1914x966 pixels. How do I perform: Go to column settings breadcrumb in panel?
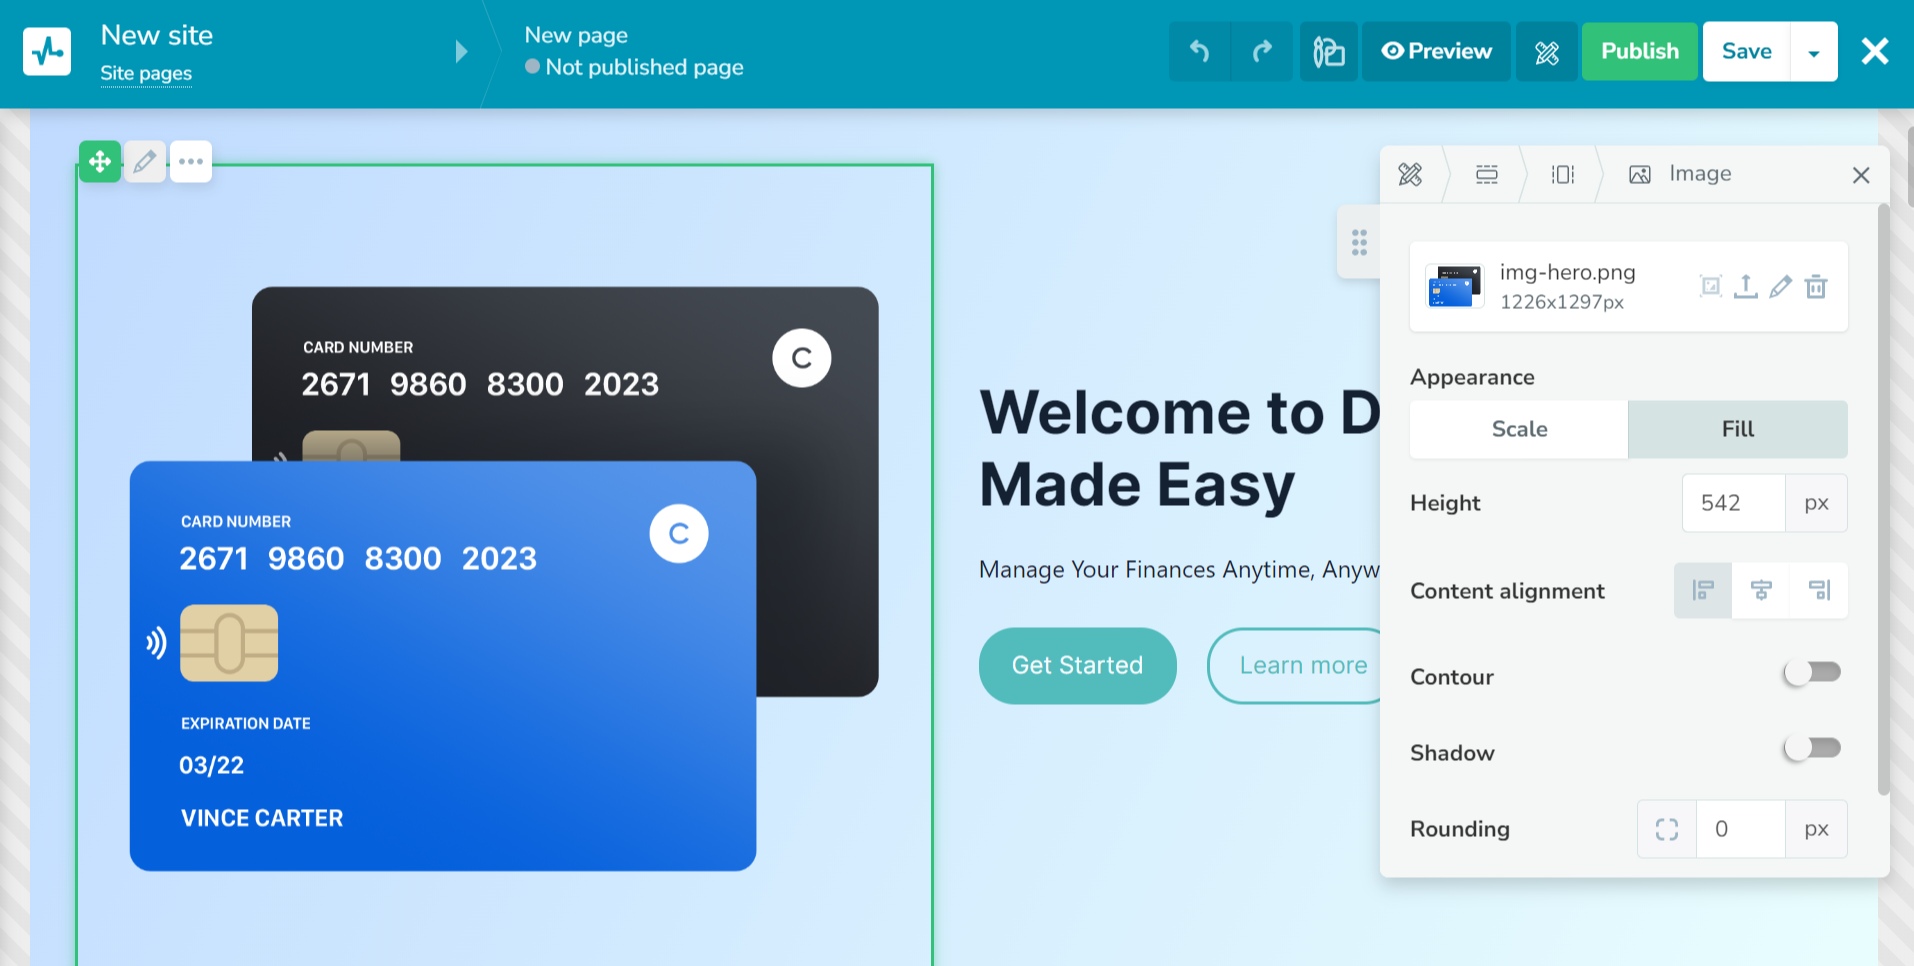coord(1562,175)
